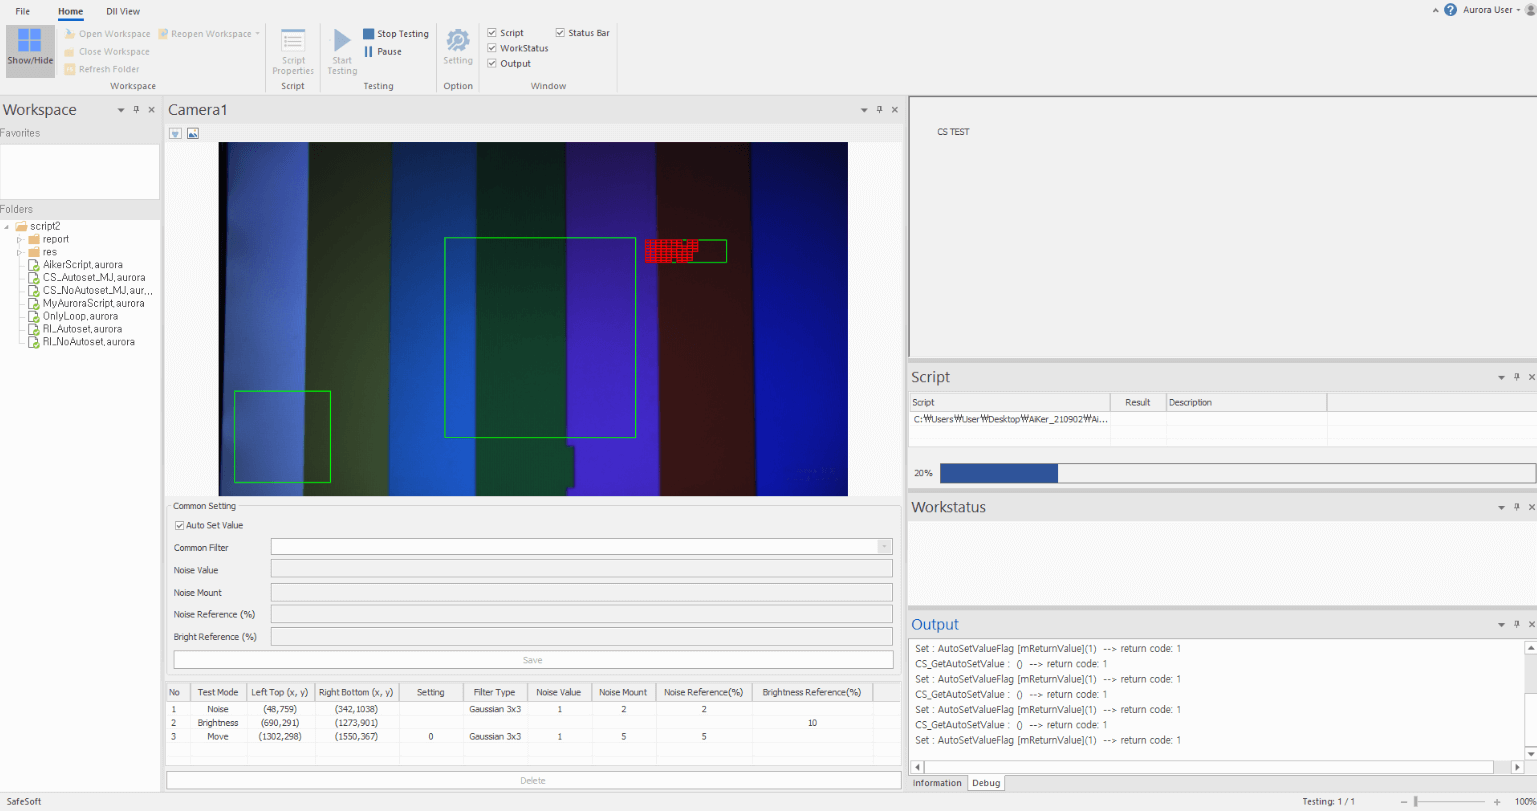The image size is (1540, 812).
Task: Click the Camera1 image toolbar icon
Action: [x=193, y=133]
